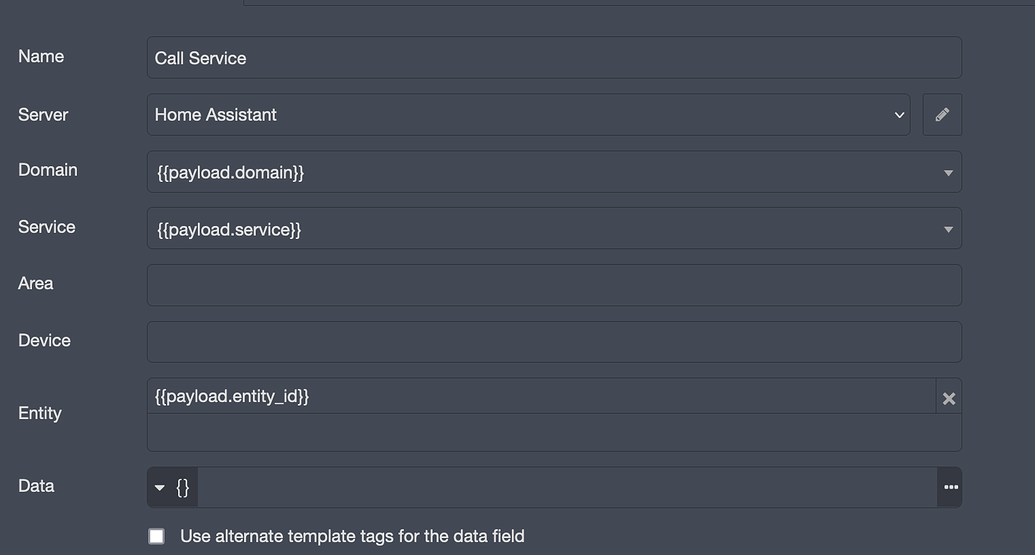Focus the empty Area input field
1035x555 pixels.
(554, 285)
